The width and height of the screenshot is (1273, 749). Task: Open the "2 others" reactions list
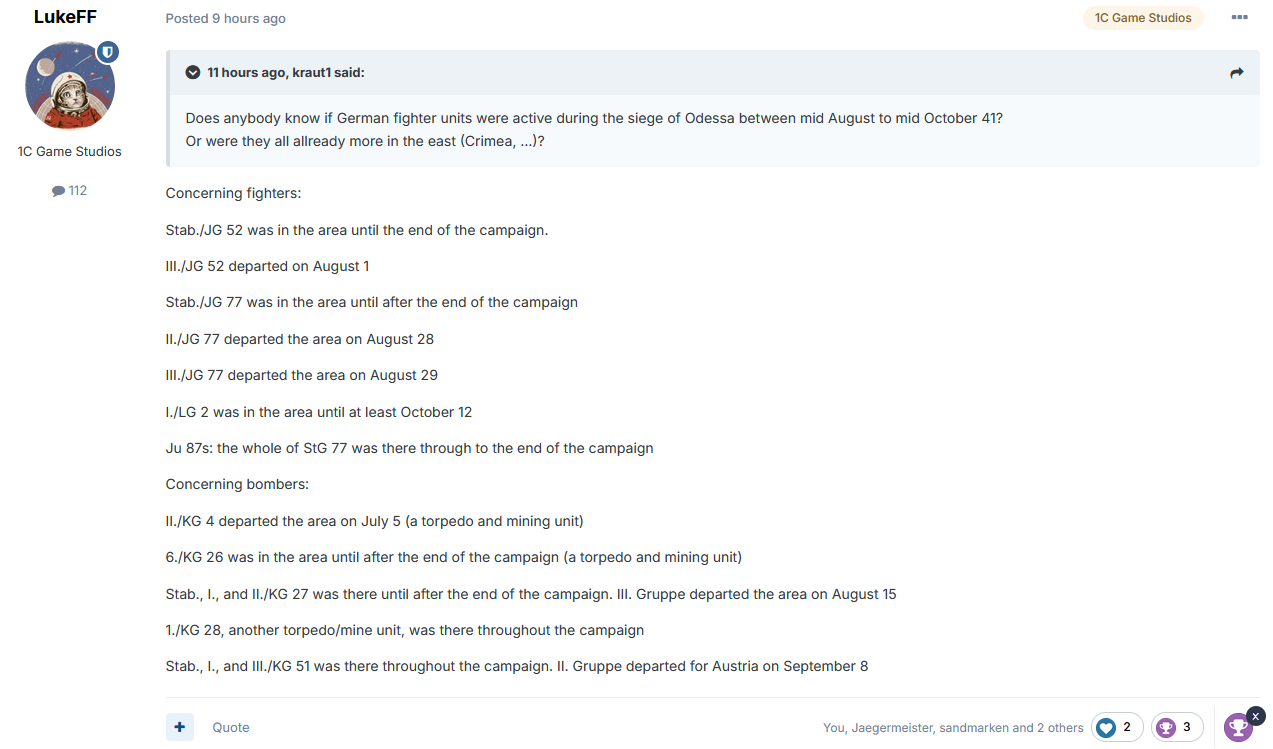pyautogui.click(x=1059, y=728)
